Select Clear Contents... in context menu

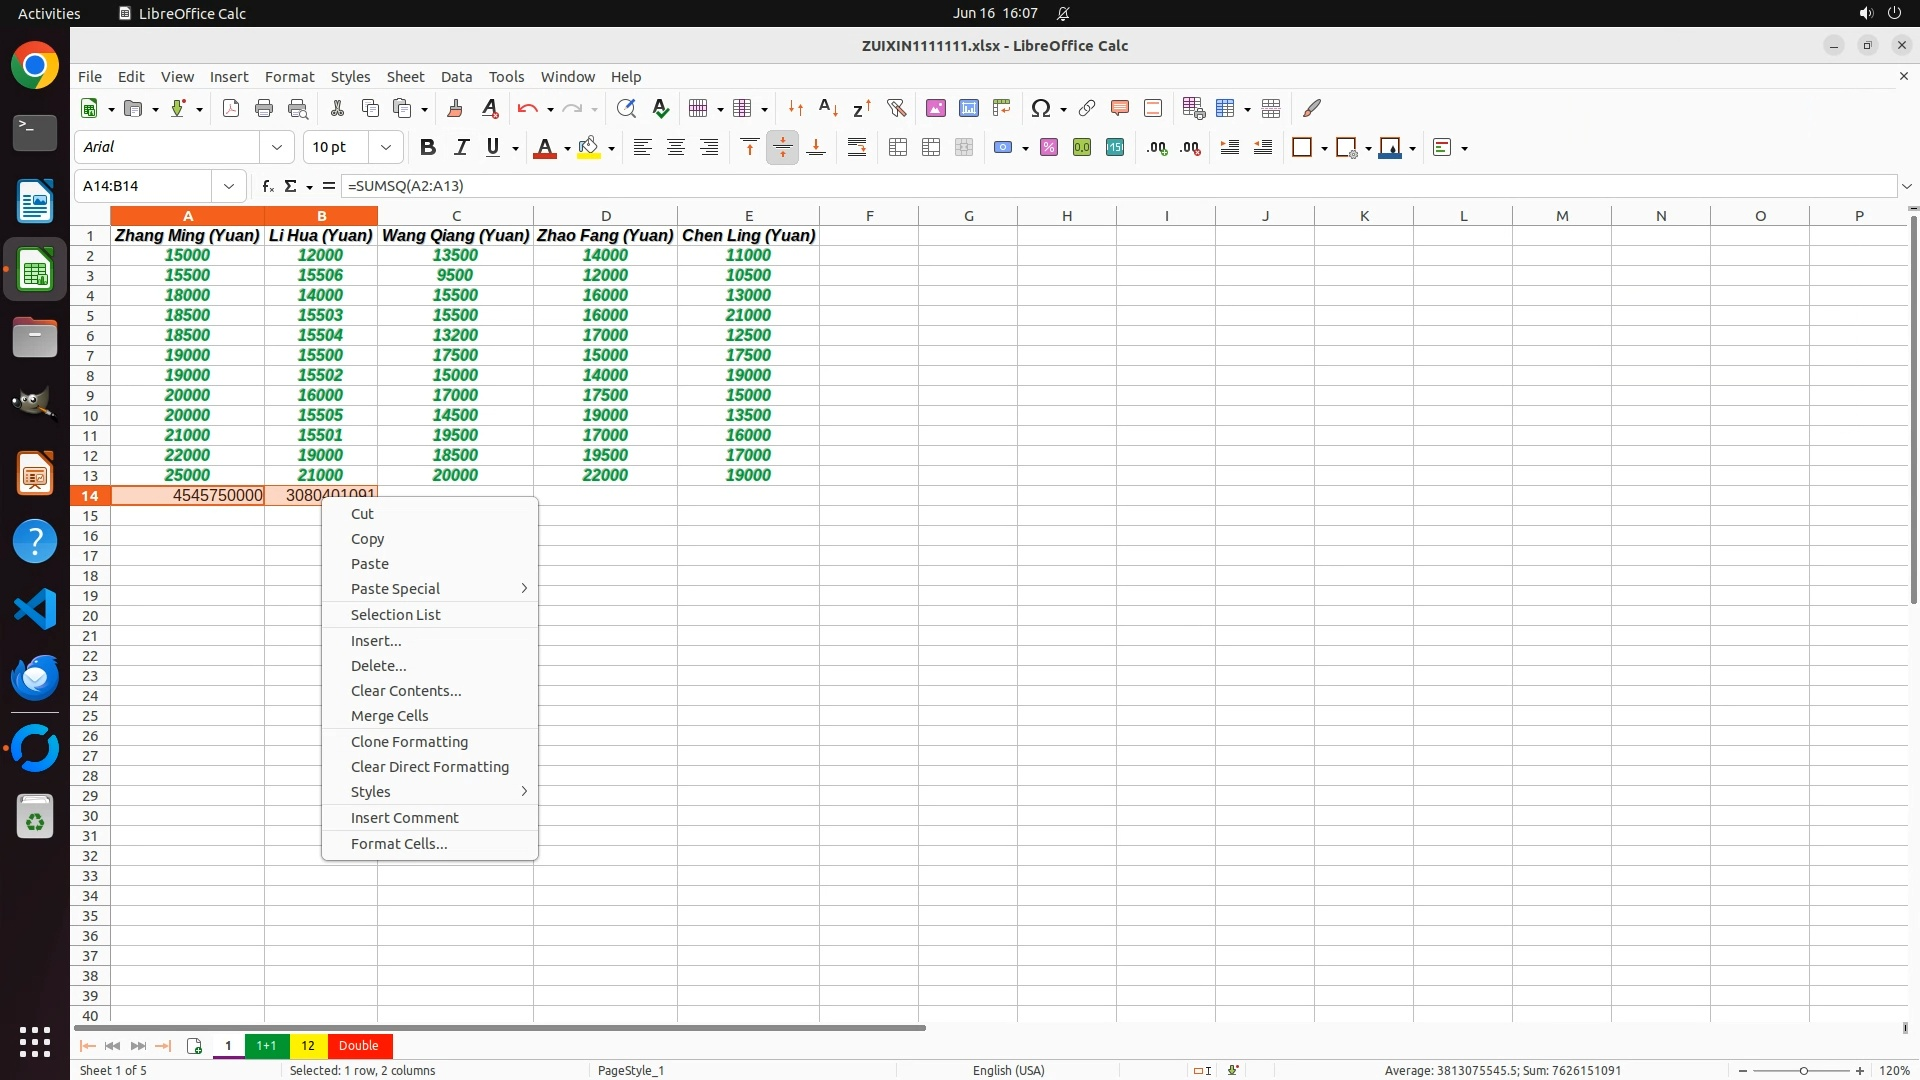(406, 691)
